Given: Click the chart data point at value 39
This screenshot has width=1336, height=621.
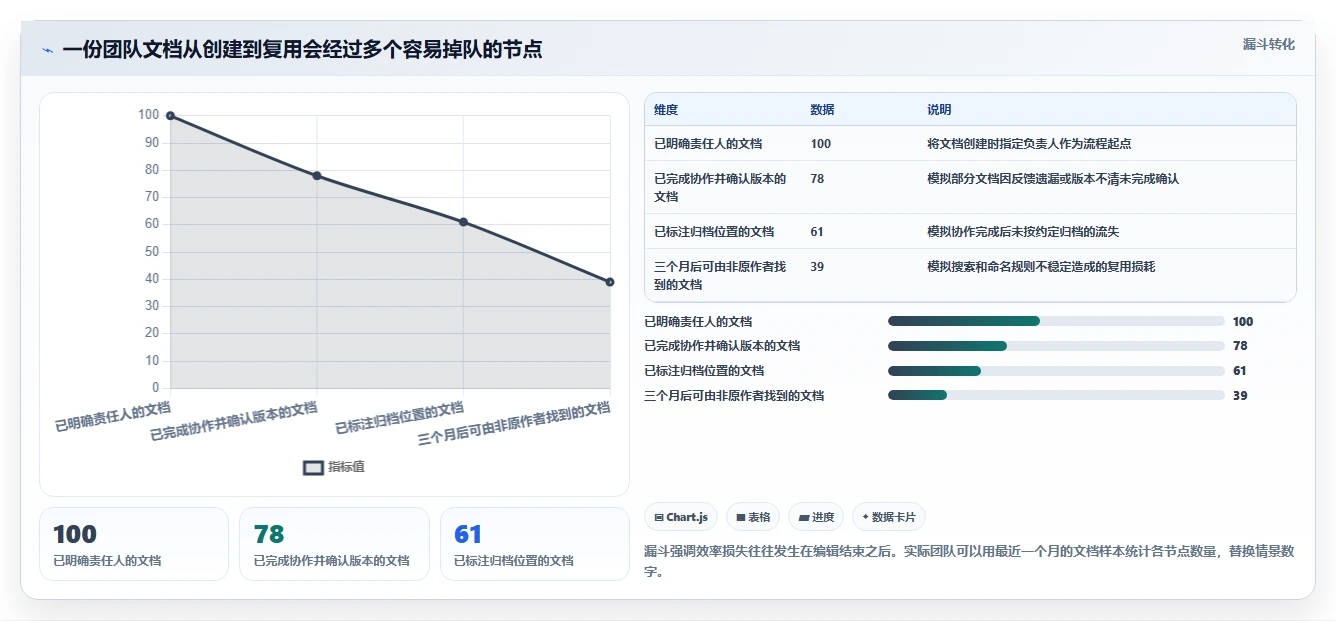Looking at the screenshot, I should [x=610, y=282].
